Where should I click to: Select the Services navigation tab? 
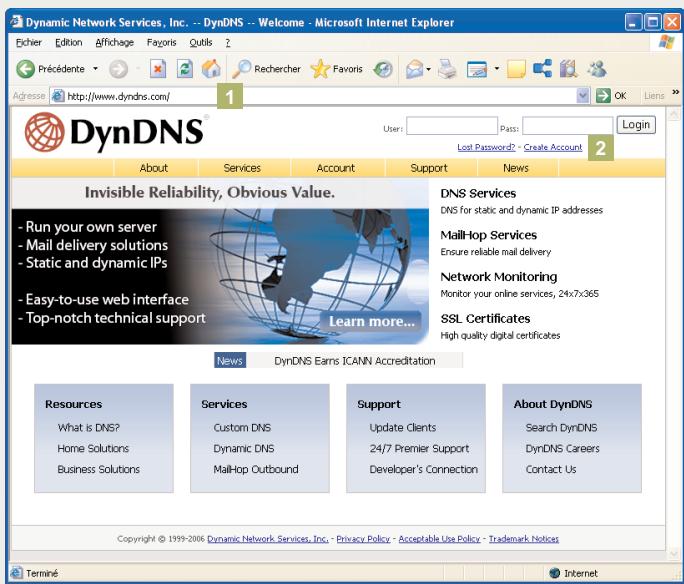[x=242, y=168]
